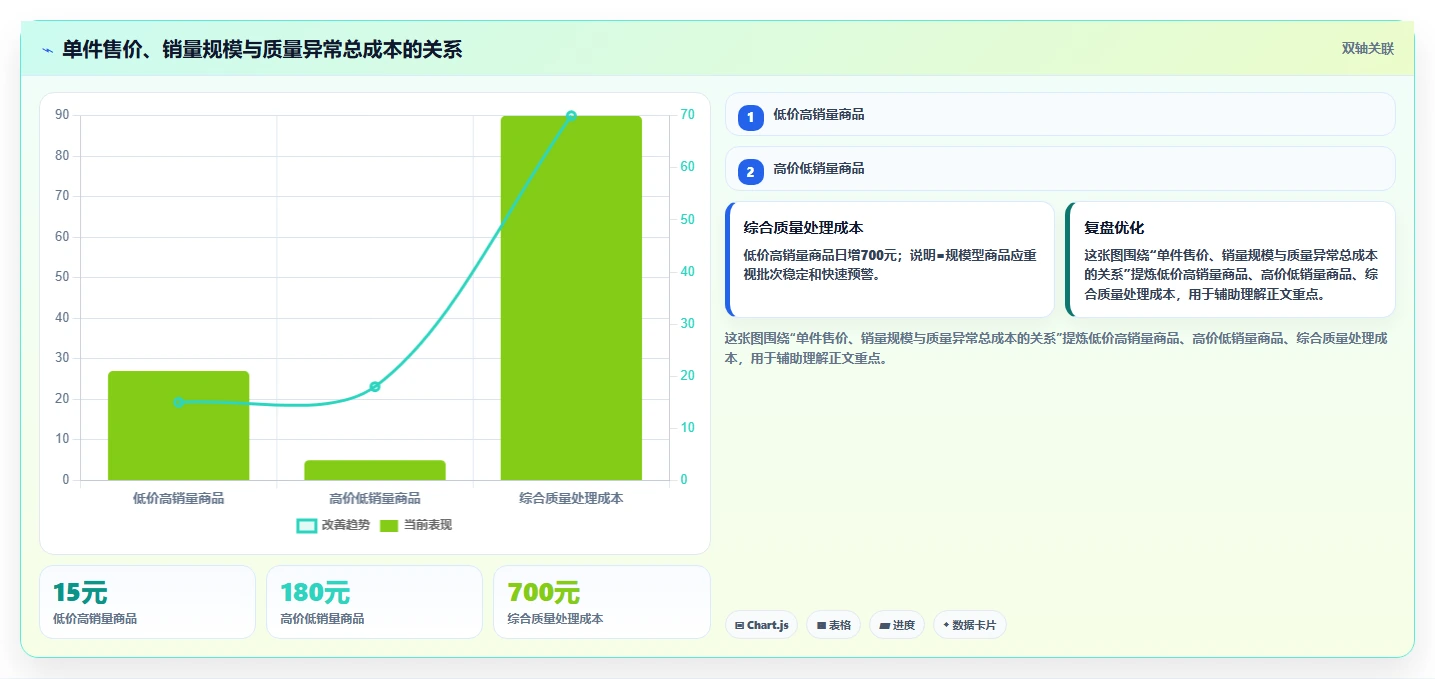The height and width of the screenshot is (679, 1435).
Task: Click right axis value 30
Action: pos(687,324)
